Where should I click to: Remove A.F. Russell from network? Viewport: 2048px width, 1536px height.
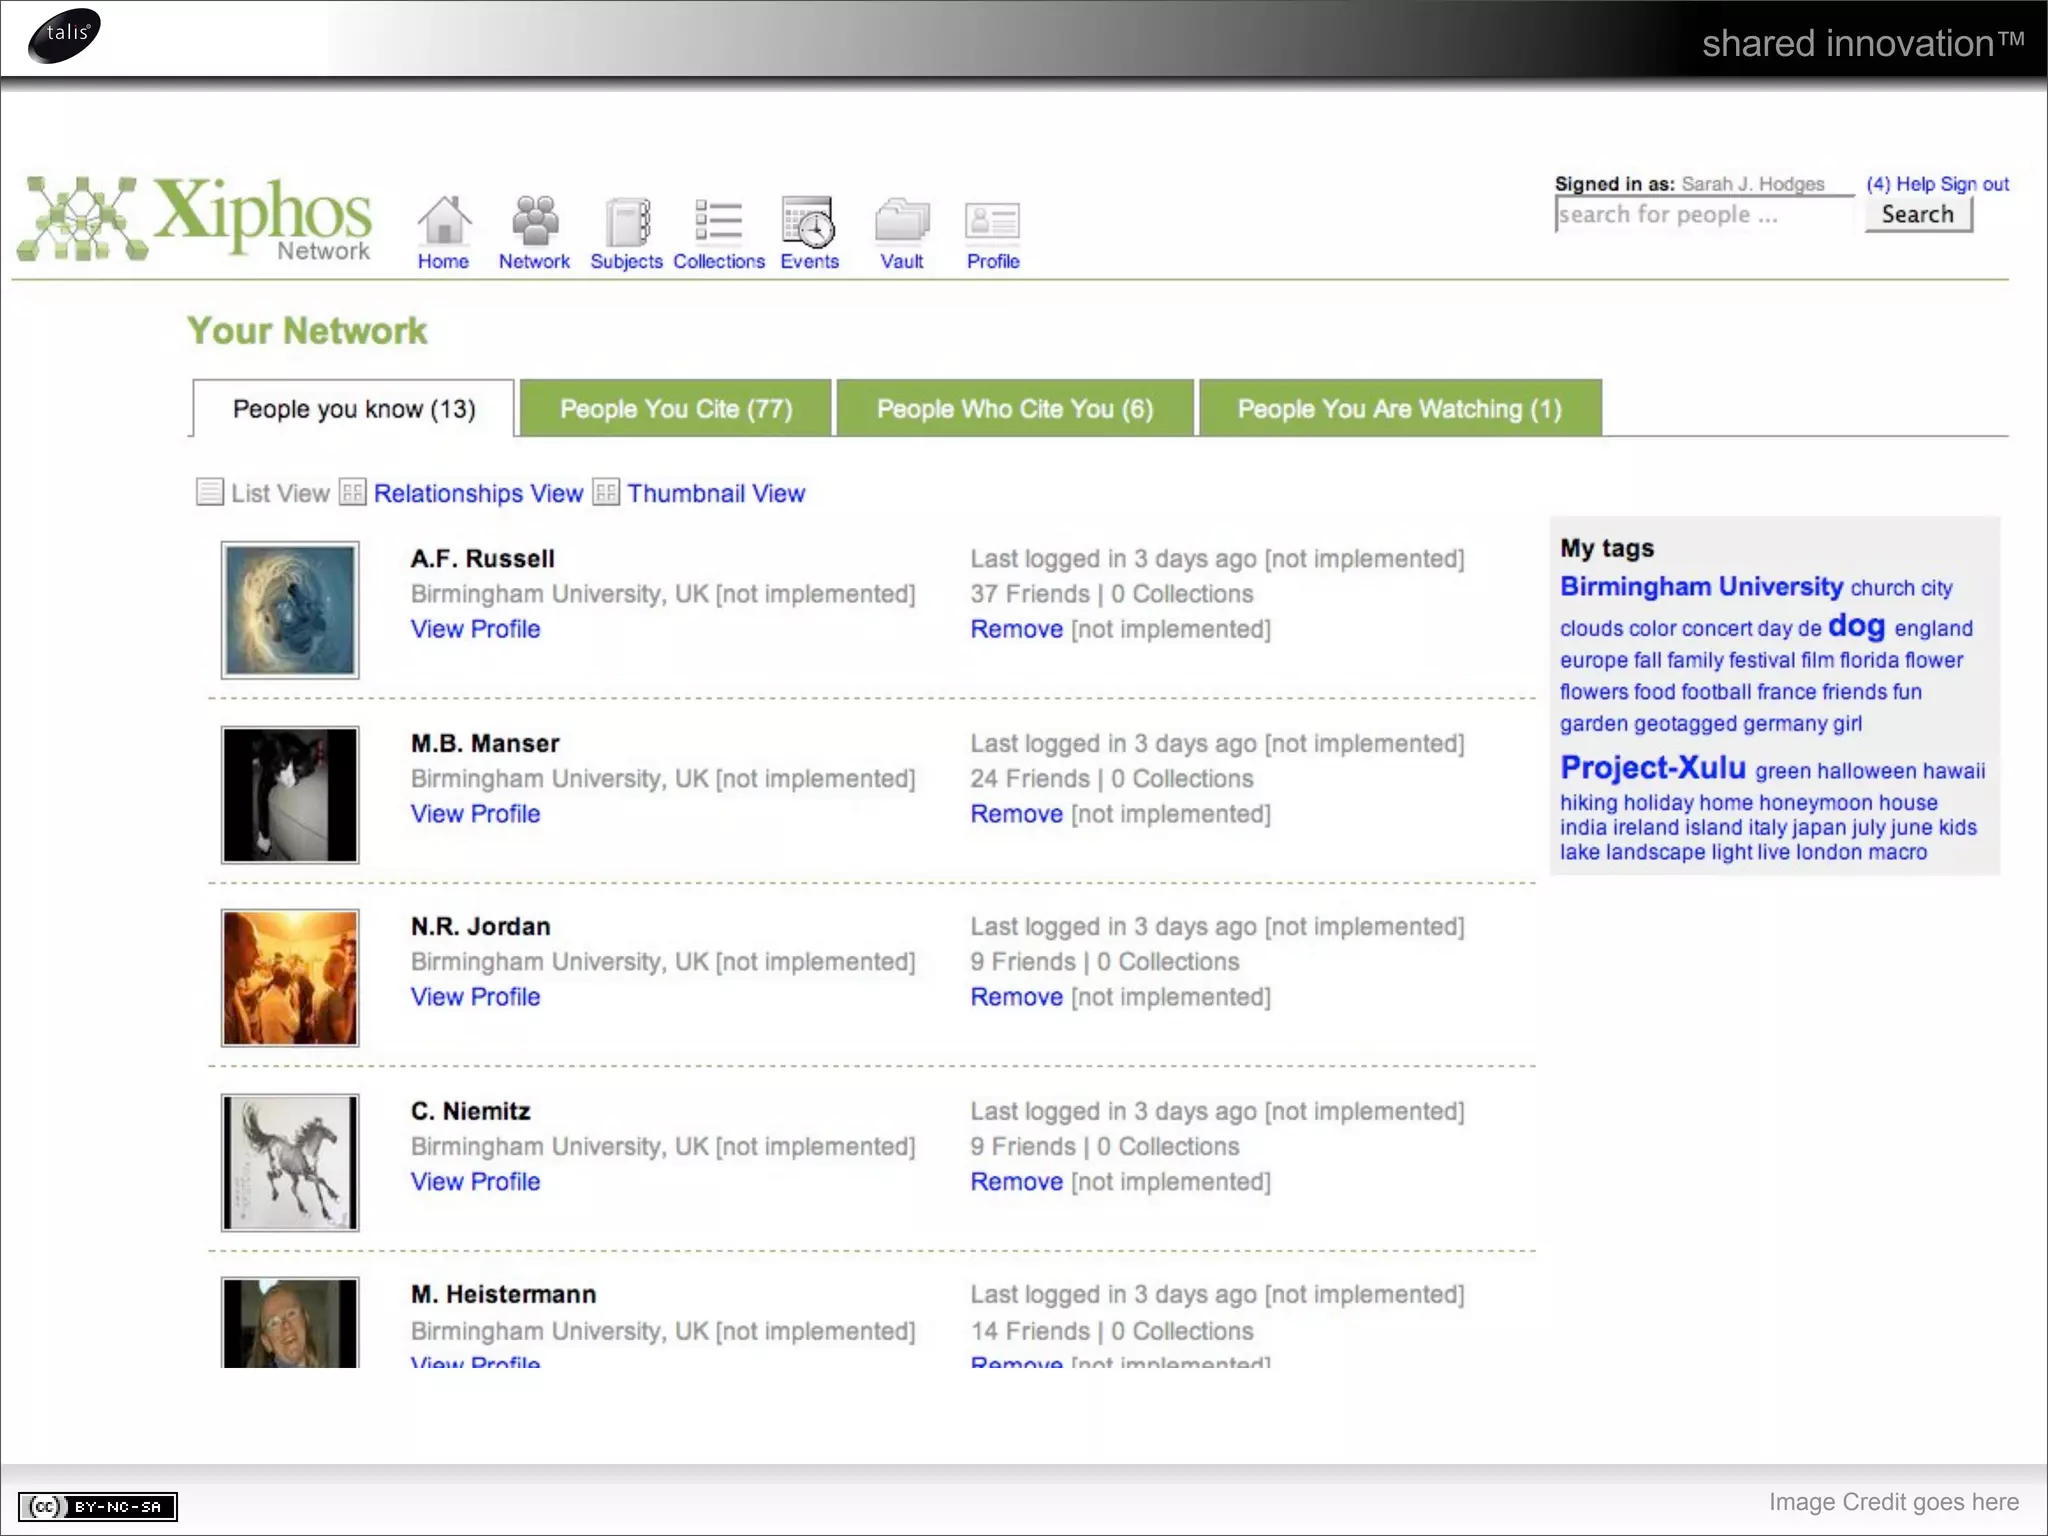pos(1016,629)
